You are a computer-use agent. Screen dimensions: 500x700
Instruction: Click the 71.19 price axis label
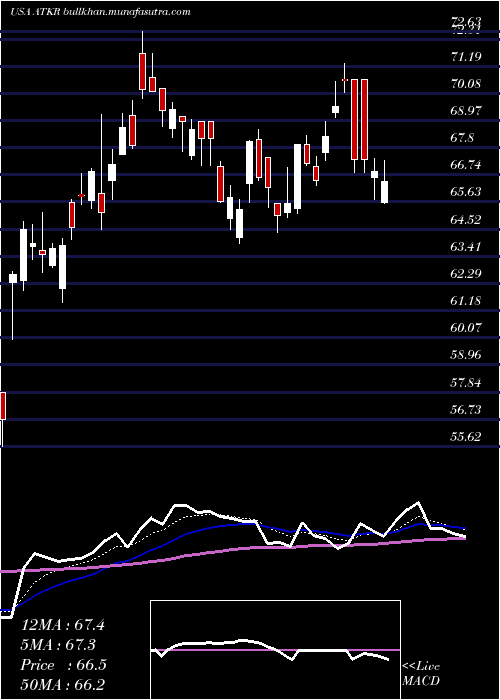[x=466, y=56]
